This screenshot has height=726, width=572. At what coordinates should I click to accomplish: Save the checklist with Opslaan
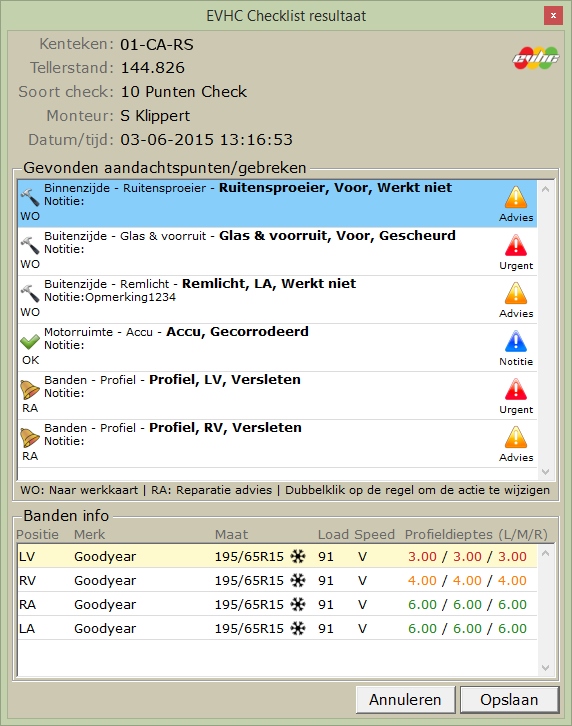pos(509,700)
